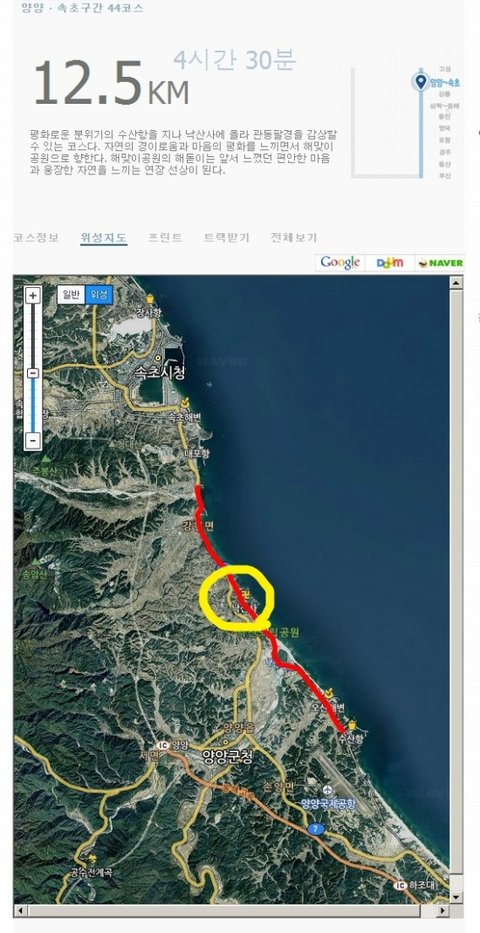Click the 수산항 harbor marker icon

(x=352, y=724)
